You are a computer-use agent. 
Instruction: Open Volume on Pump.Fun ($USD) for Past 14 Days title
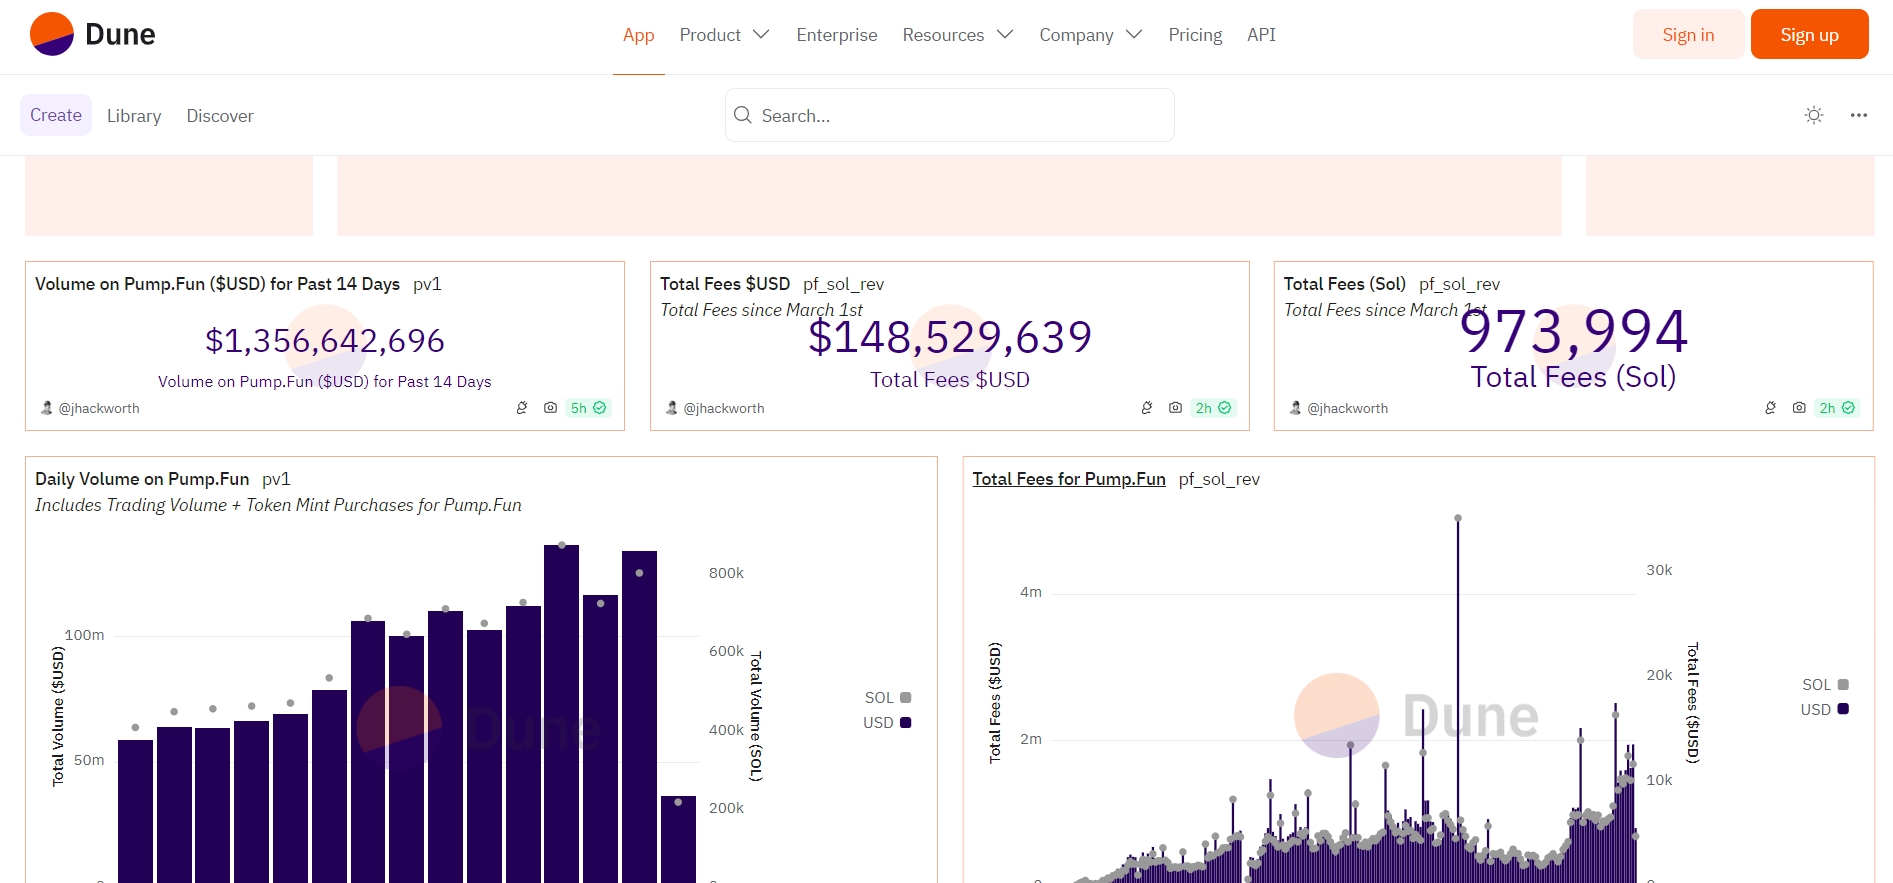[x=217, y=284]
